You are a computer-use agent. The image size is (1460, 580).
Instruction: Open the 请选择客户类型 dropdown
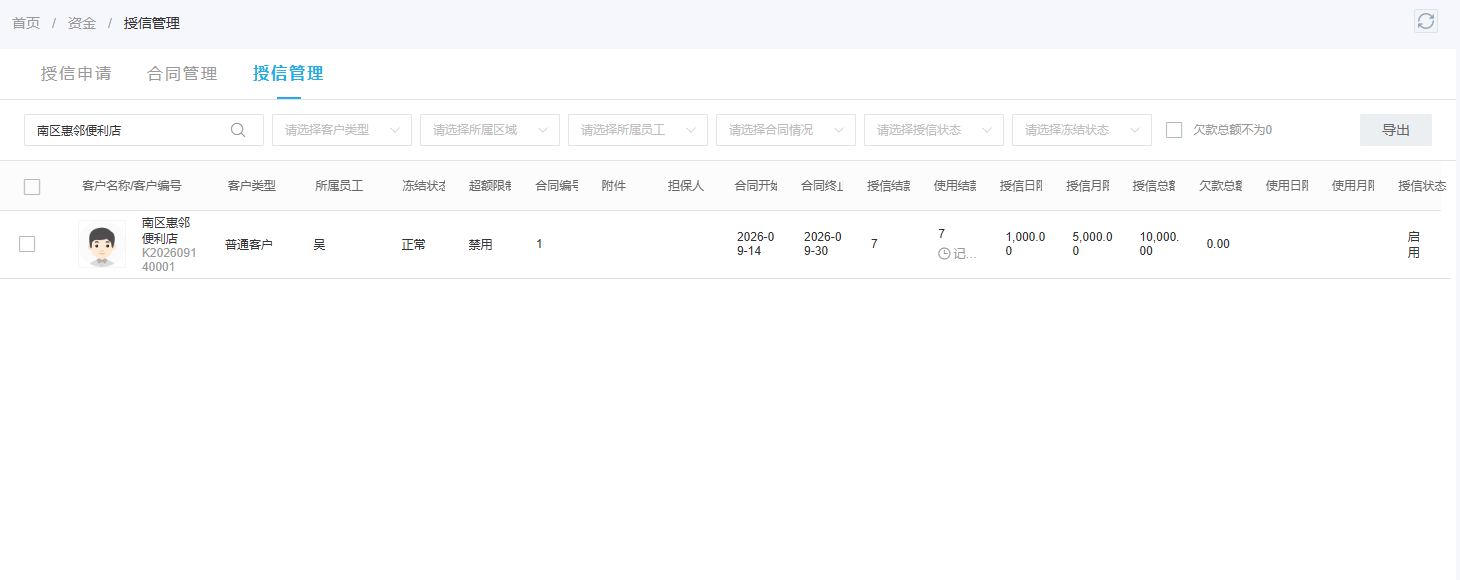[342, 130]
